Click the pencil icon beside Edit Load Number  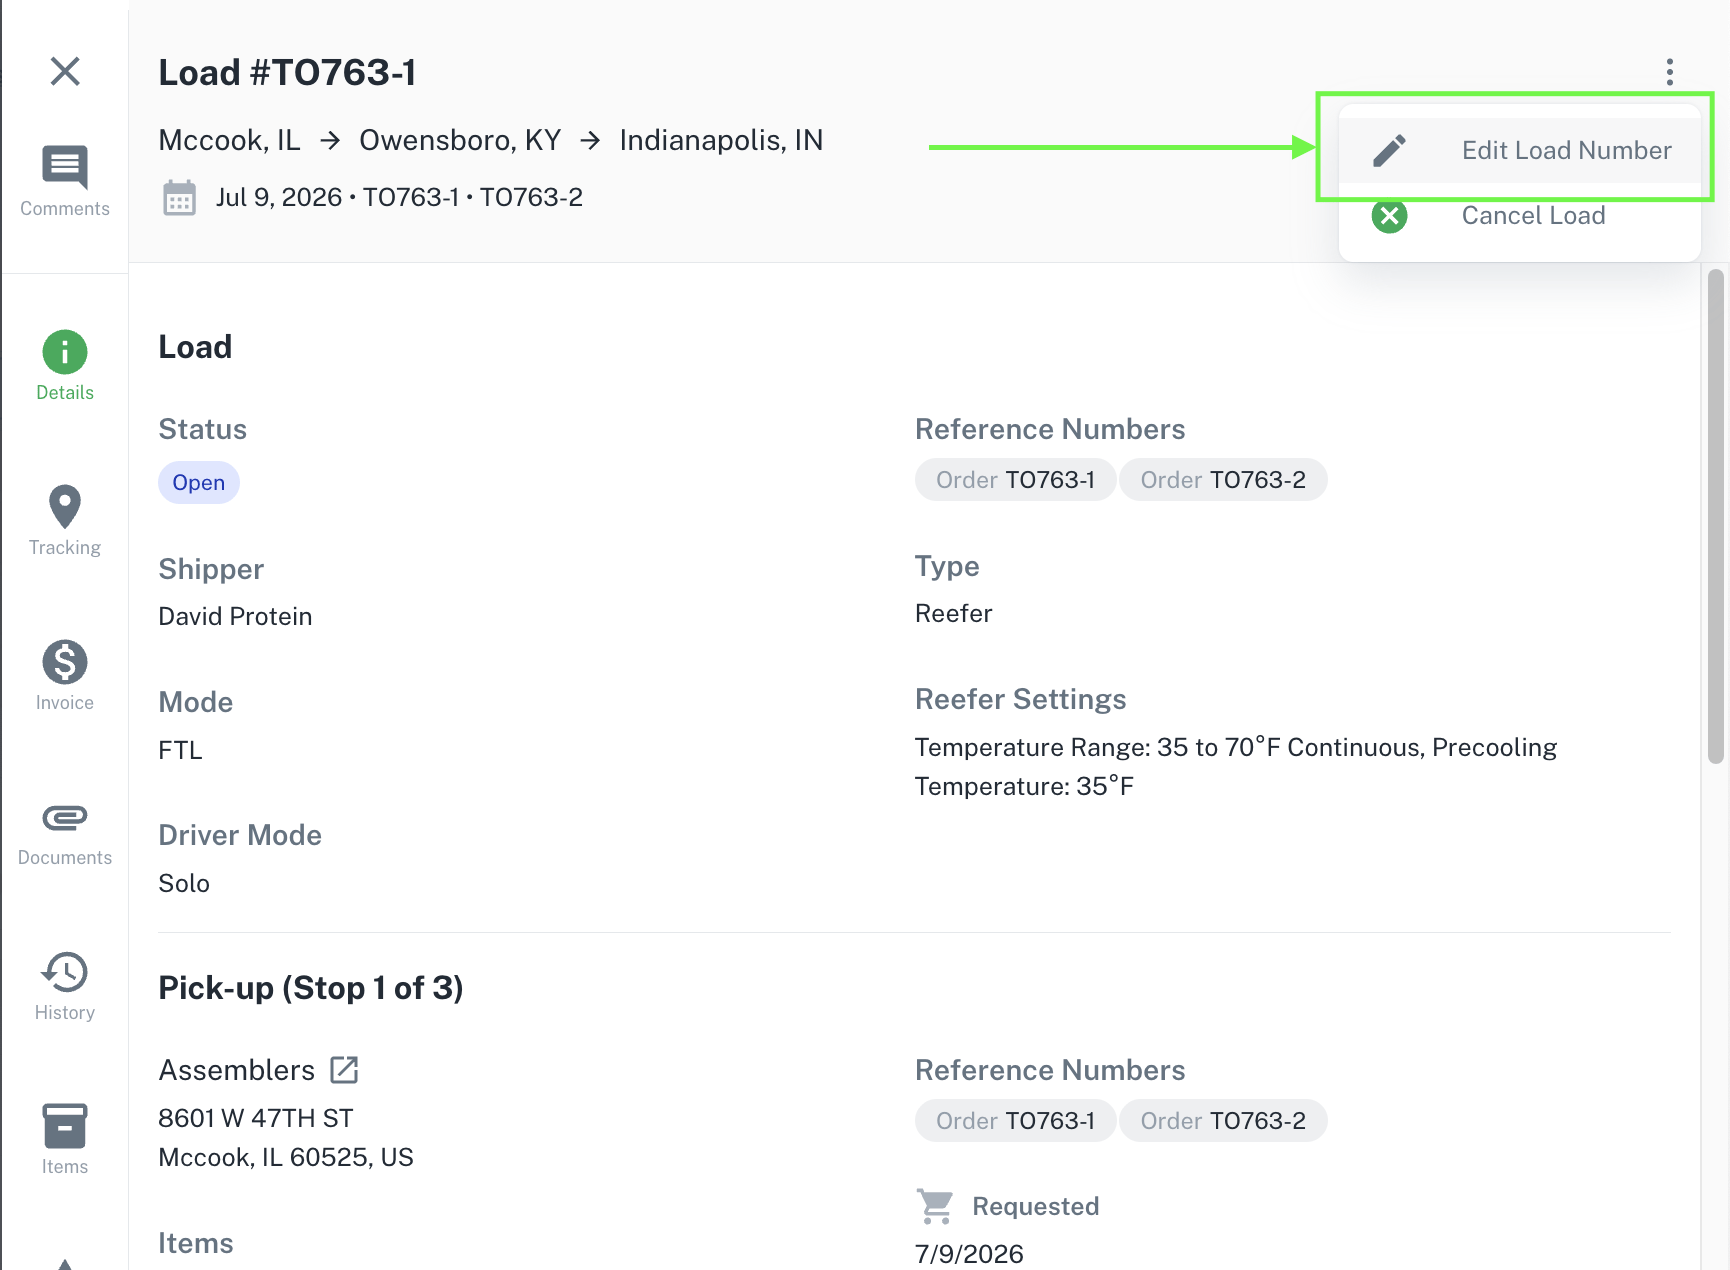coord(1389,151)
